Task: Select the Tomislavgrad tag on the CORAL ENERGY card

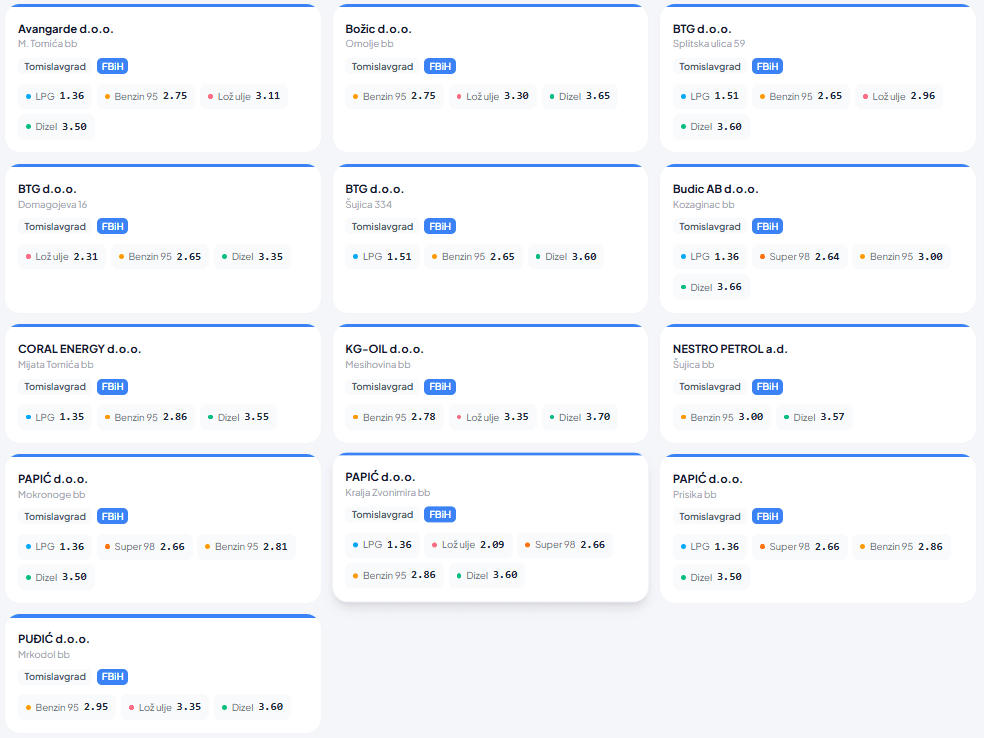Action: pyautogui.click(x=55, y=387)
